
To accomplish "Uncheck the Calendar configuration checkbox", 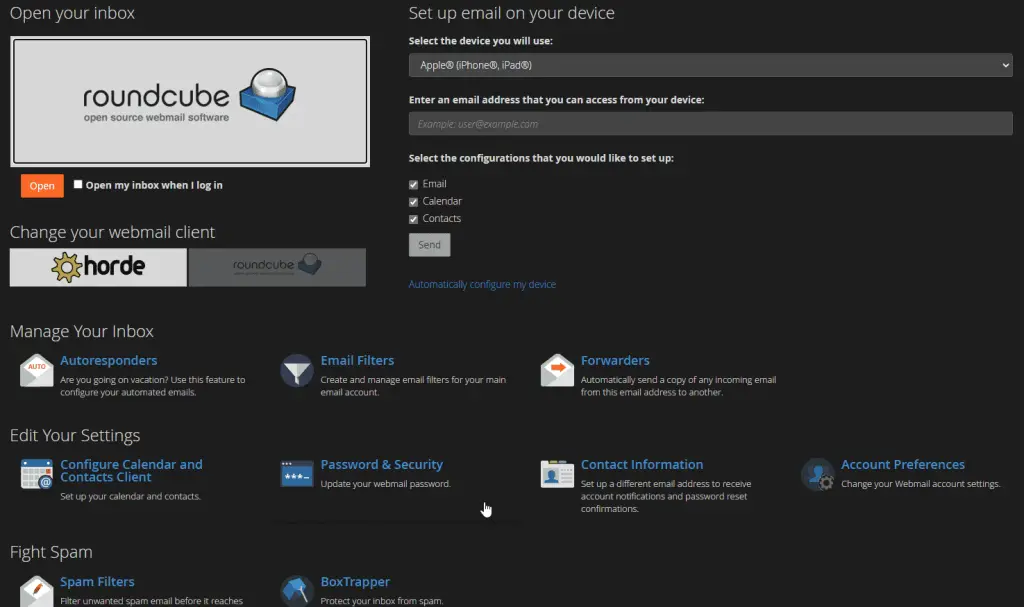I will pos(413,202).
